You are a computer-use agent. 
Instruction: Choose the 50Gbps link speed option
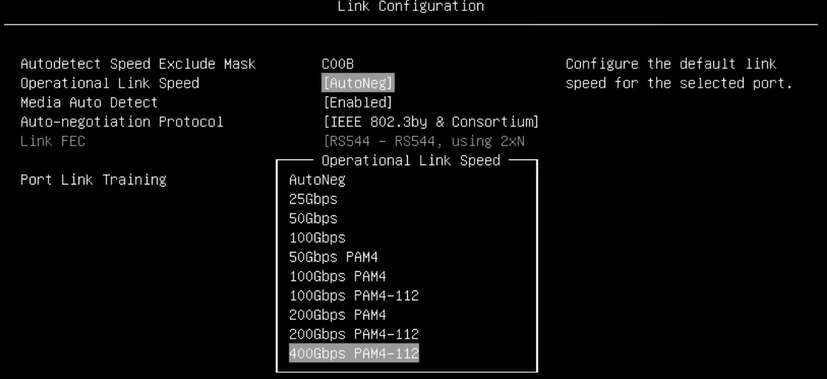click(x=313, y=218)
